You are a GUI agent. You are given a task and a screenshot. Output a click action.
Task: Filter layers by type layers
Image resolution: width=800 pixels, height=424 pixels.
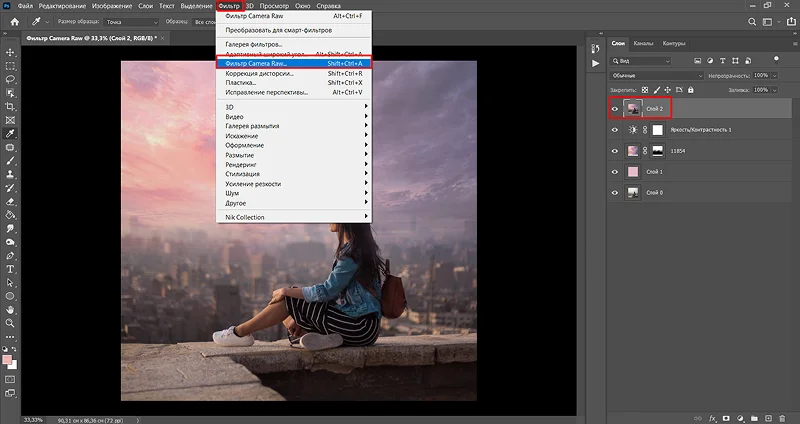click(722, 61)
